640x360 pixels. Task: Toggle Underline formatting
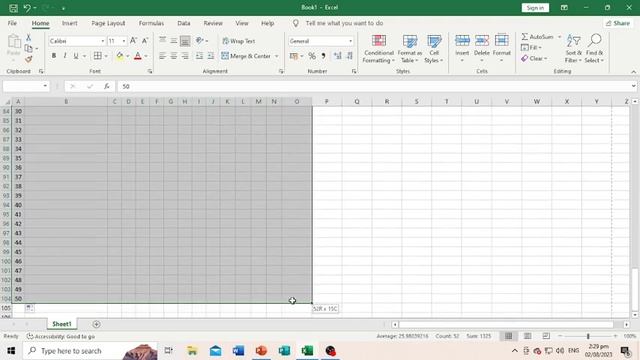pyautogui.click(x=76, y=56)
